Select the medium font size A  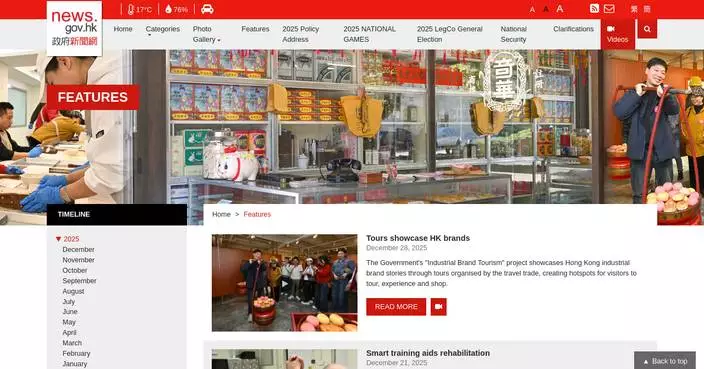(x=546, y=9)
